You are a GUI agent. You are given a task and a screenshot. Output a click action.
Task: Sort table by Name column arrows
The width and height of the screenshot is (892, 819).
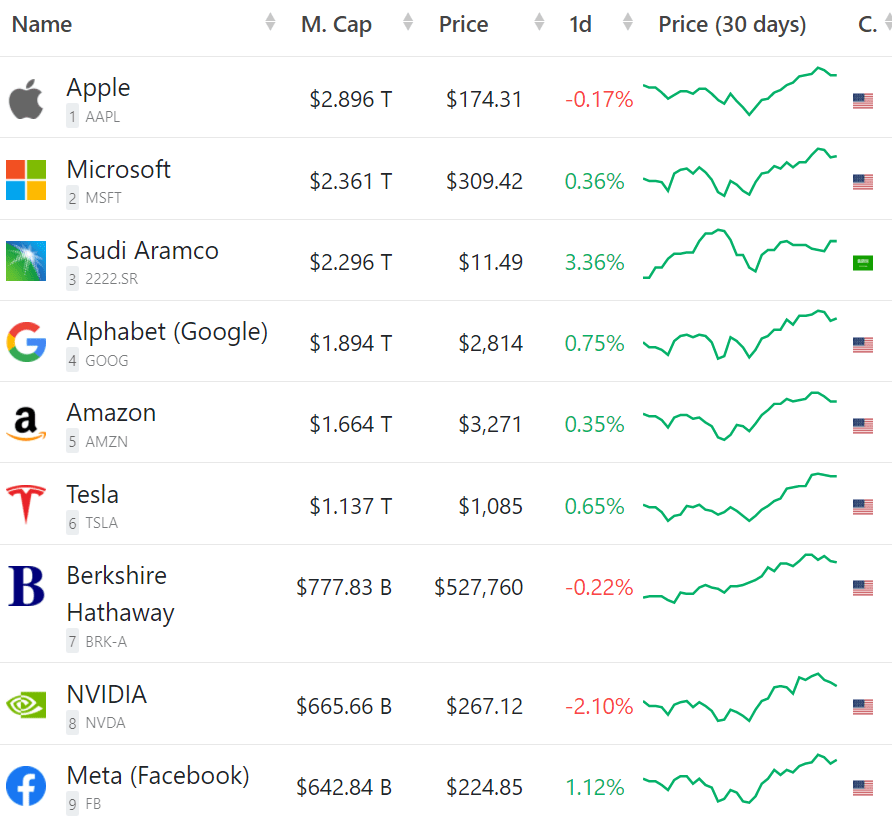tap(270, 23)
